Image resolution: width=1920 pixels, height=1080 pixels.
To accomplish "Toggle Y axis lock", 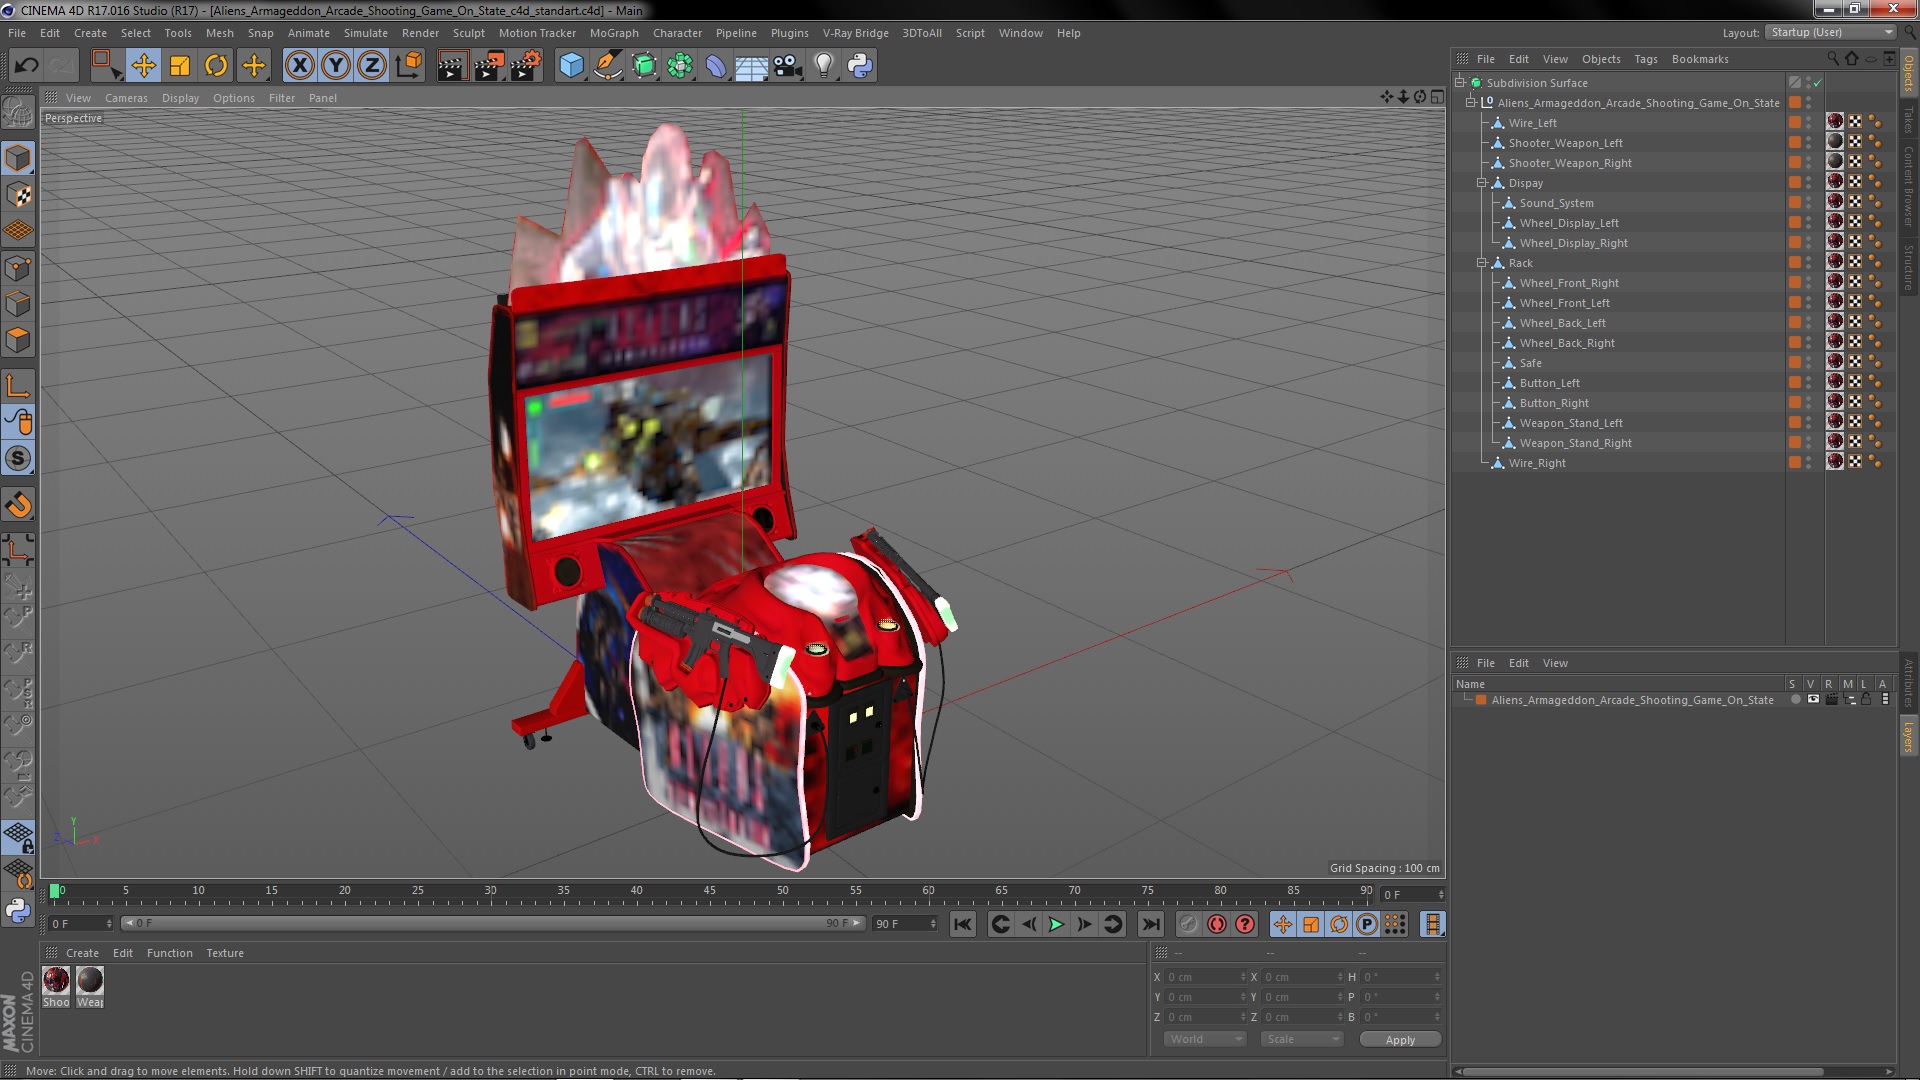I will (x=336, y=66).
